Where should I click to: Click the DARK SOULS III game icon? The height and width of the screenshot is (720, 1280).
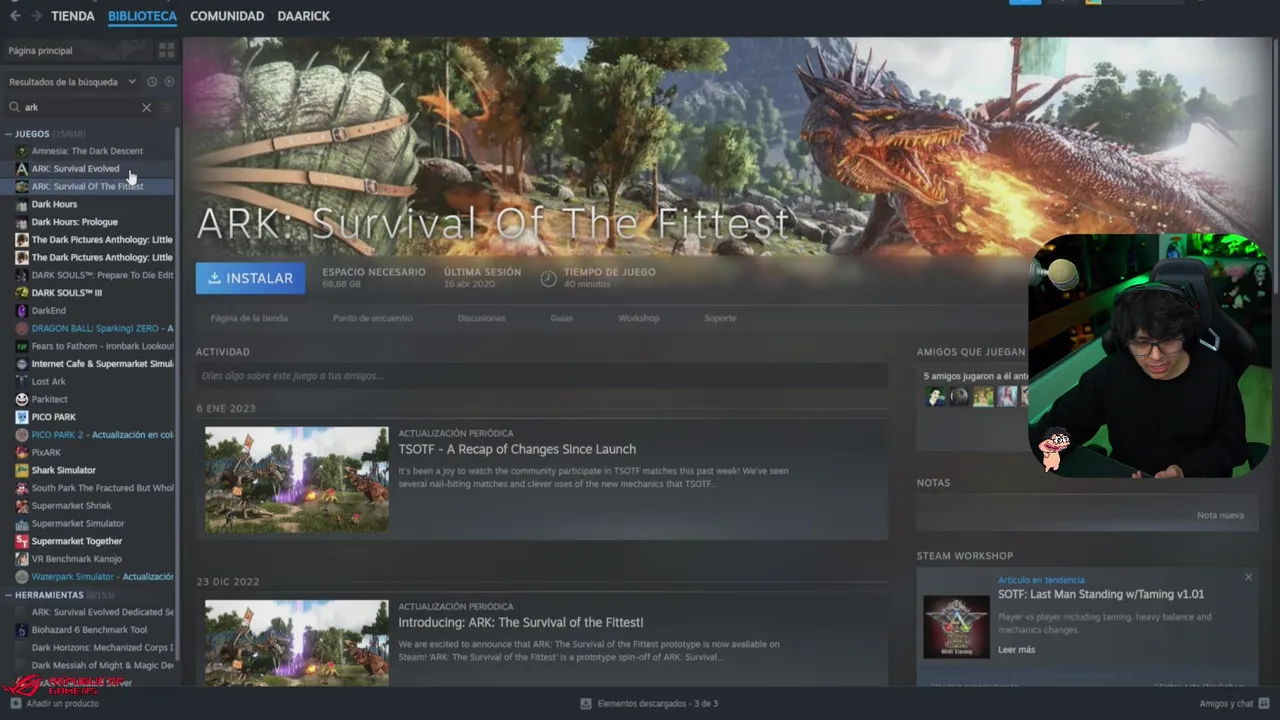[x=22, y=293]
